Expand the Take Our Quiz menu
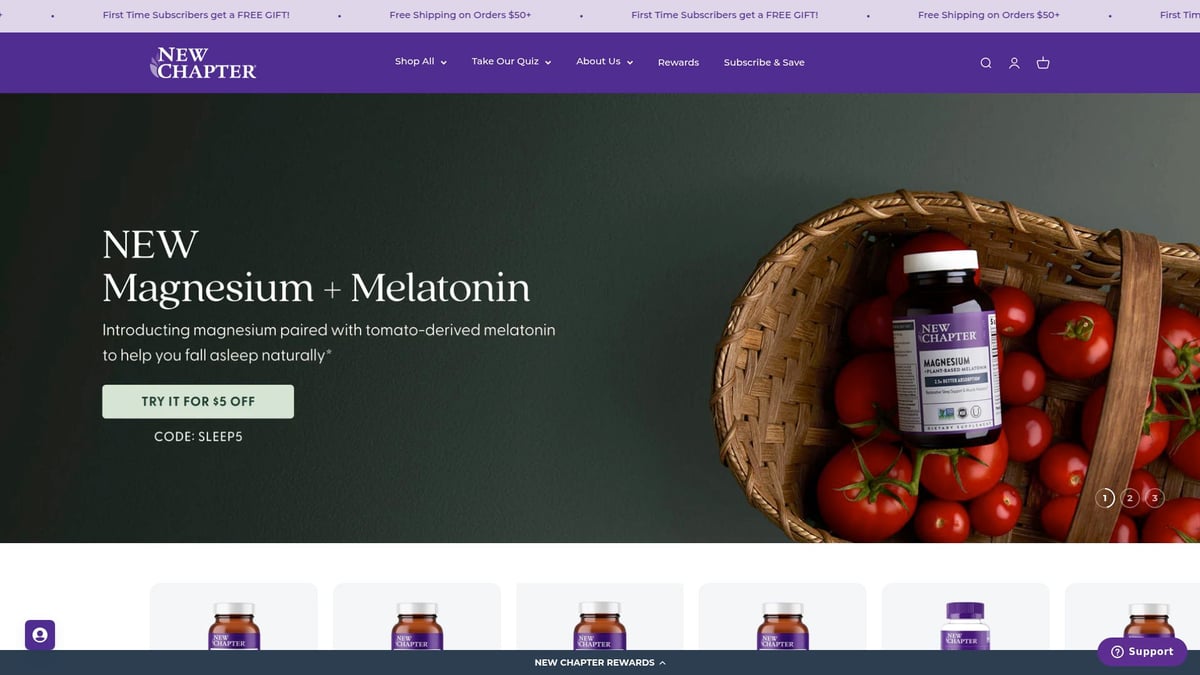 (511, 62)
